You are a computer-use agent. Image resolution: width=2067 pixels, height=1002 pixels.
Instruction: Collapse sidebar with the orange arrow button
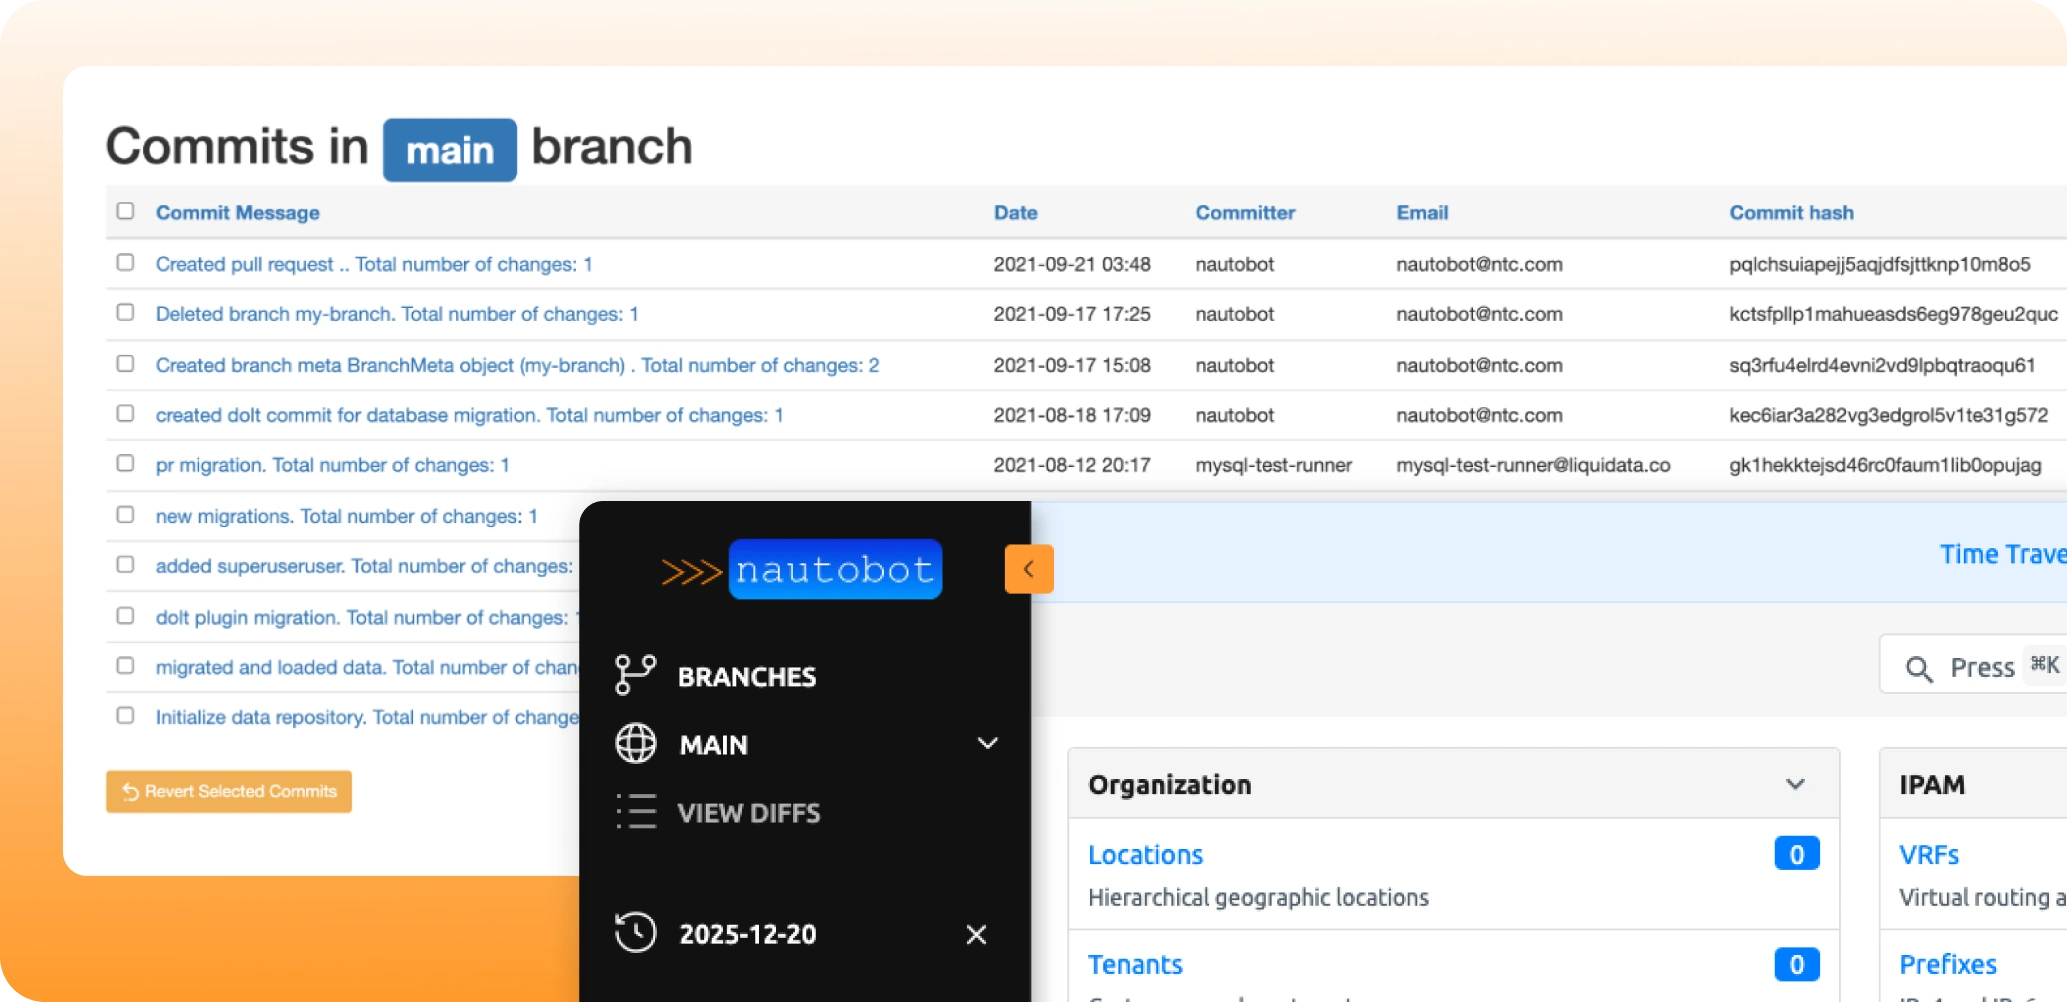1028,569
